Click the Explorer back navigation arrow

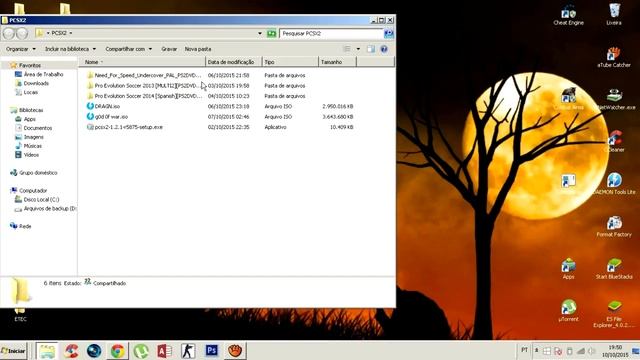pos(9,33)
